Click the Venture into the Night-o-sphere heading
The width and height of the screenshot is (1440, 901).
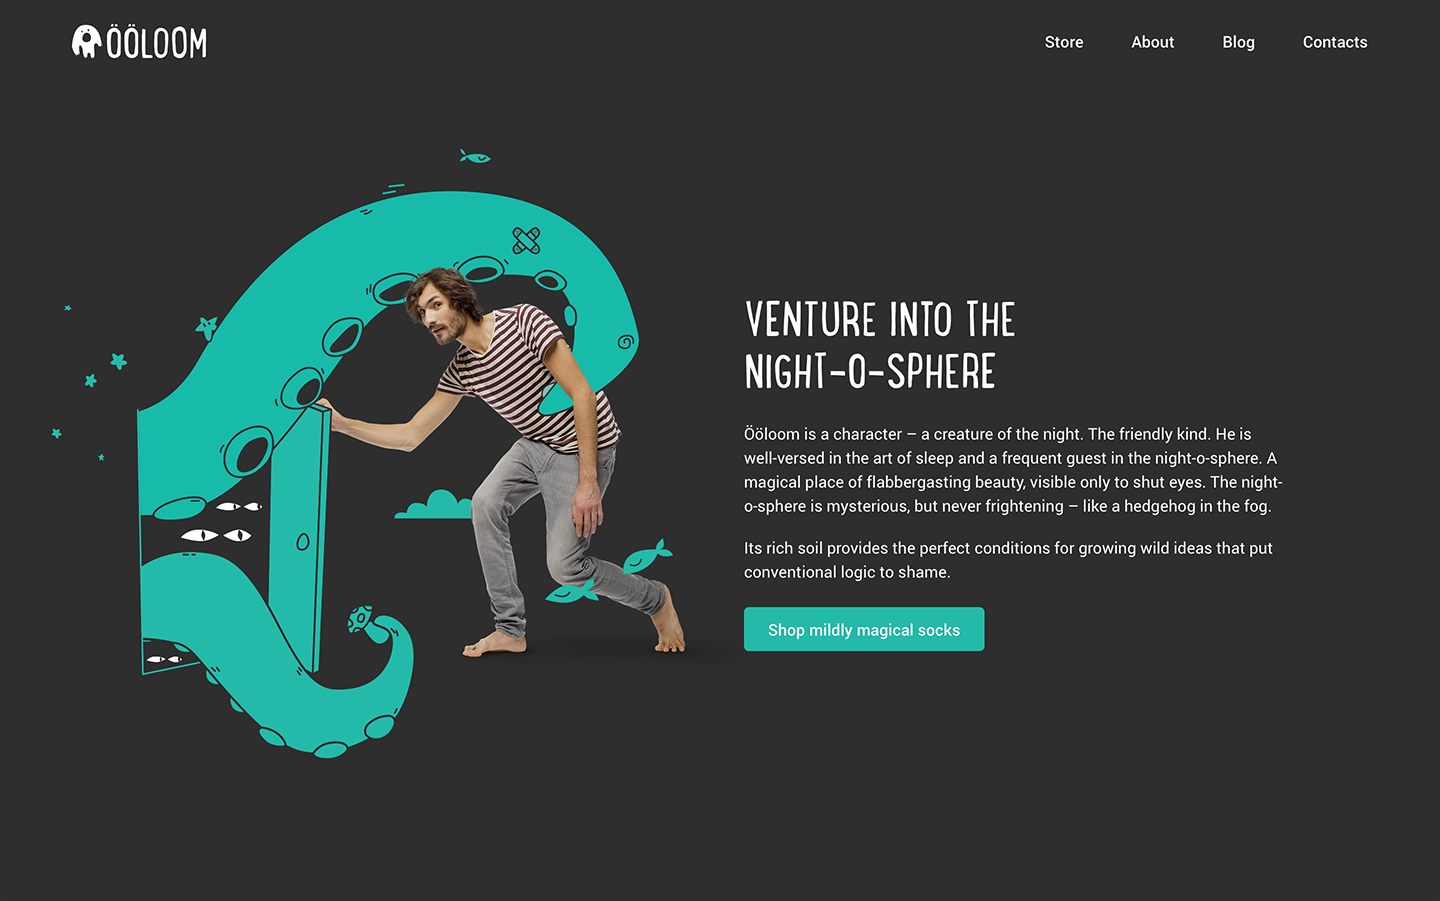point(880,346)
